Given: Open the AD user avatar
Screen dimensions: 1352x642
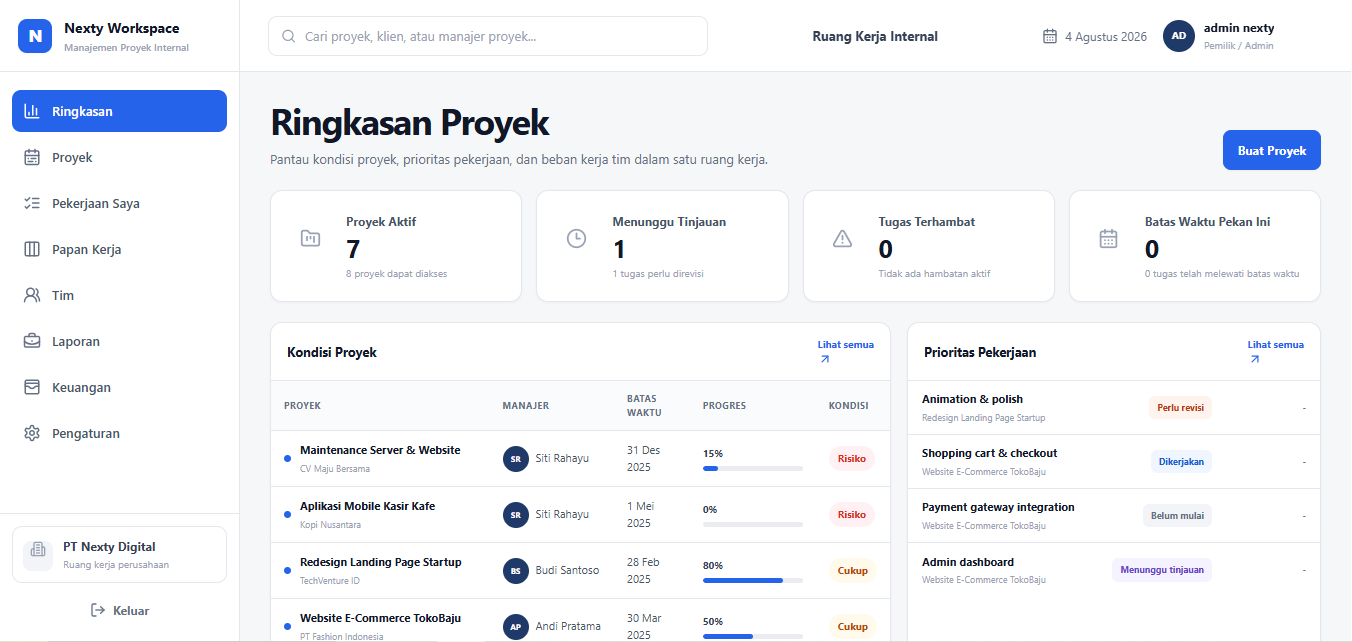Looking at the screenshot, I should (1179, 36).
